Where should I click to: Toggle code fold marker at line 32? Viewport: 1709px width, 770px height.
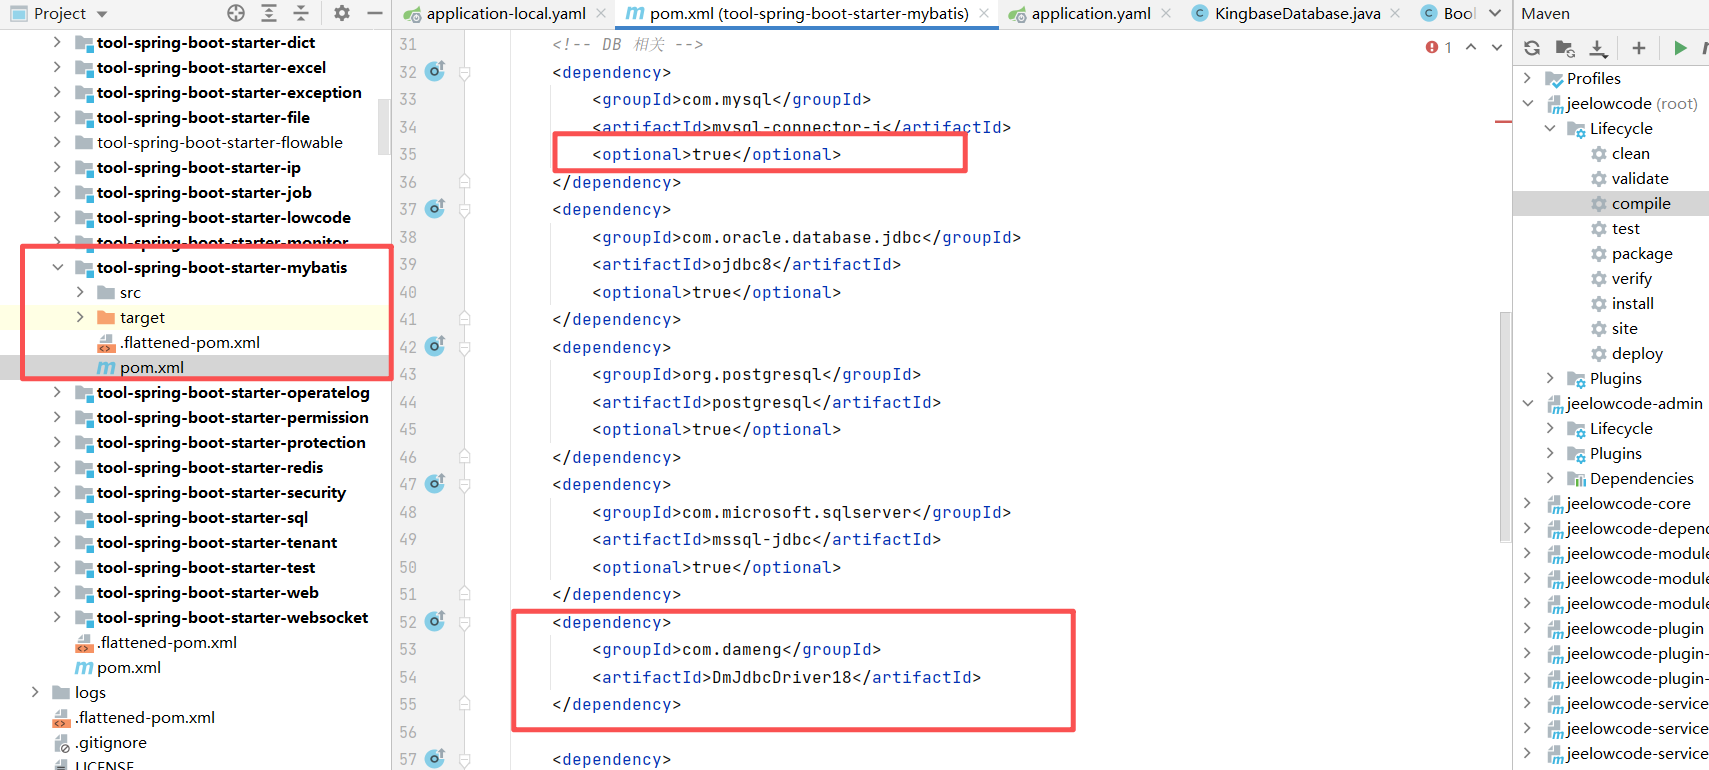465,73
